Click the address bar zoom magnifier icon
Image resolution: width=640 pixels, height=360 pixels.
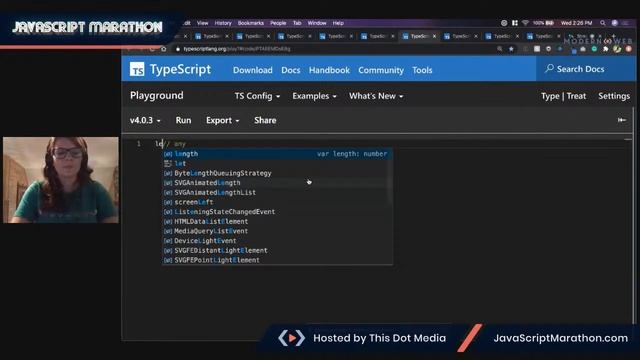coord(500,49)
